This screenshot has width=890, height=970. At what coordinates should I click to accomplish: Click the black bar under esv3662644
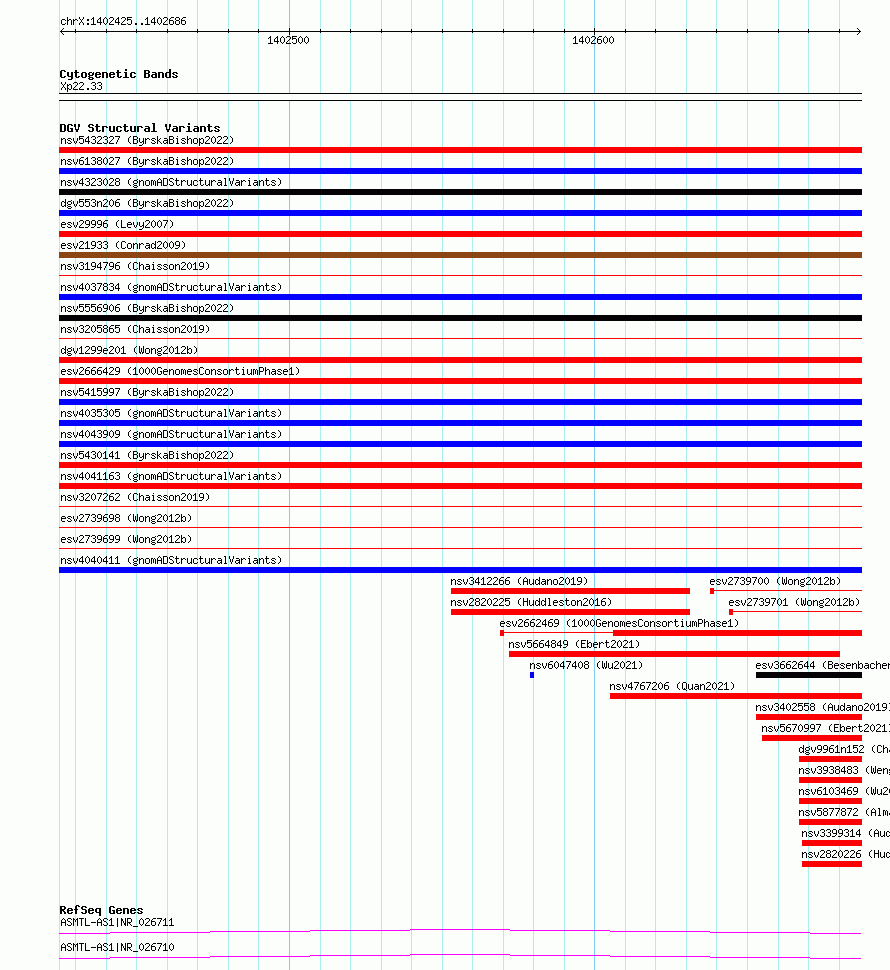[808, 676]
